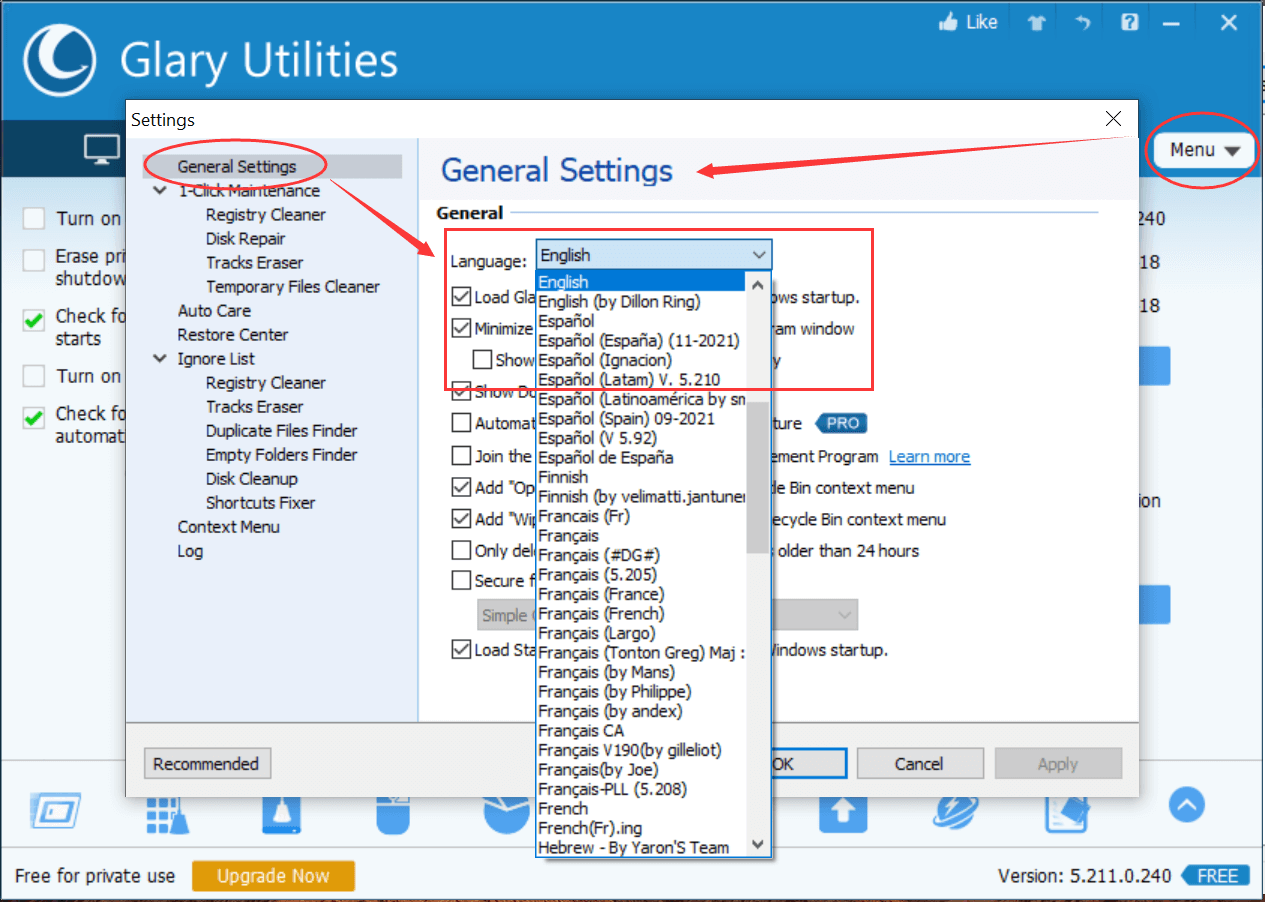Select Finnish from the language list
This screenshot has height=902, width=1265.
click(563, 477)
